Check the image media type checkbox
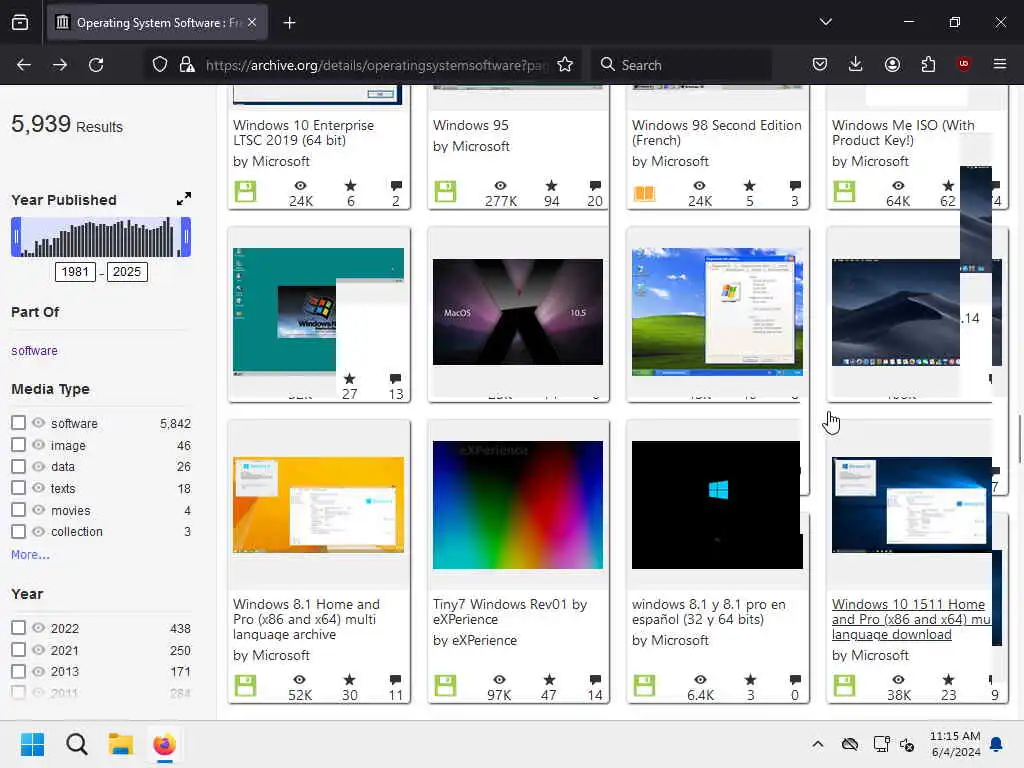Viewport: 1024px width, 768px height. [x=18, y=445]
